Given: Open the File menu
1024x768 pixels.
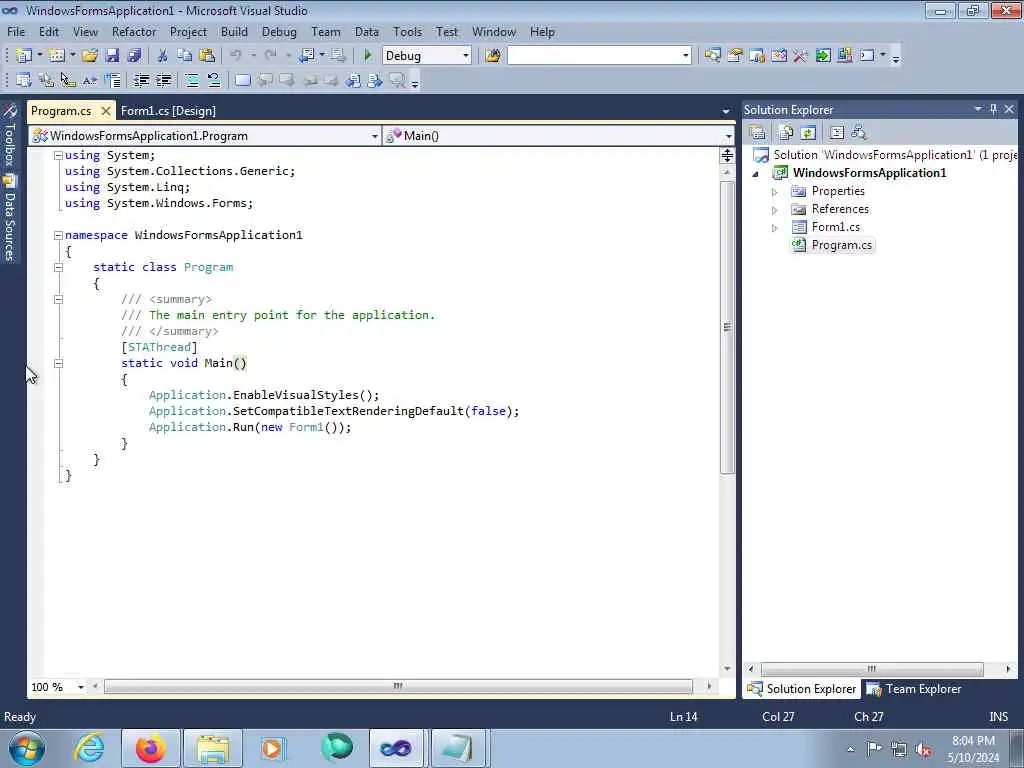Looking at the screenshot, I should coord(16,31).
